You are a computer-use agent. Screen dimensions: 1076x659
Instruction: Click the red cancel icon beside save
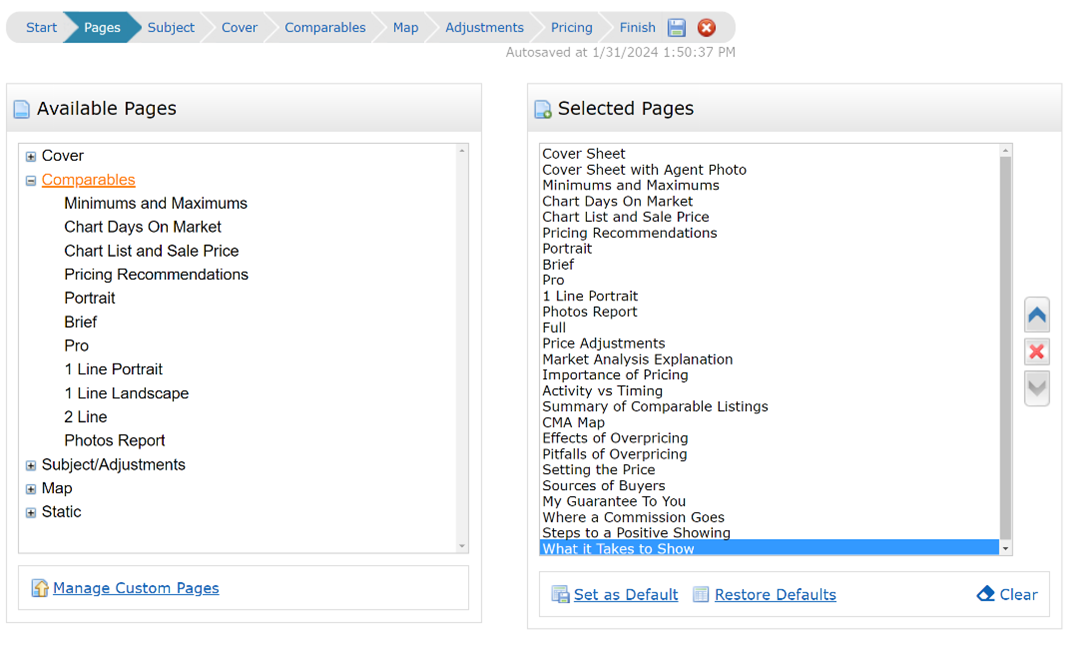tap(706, 28)
